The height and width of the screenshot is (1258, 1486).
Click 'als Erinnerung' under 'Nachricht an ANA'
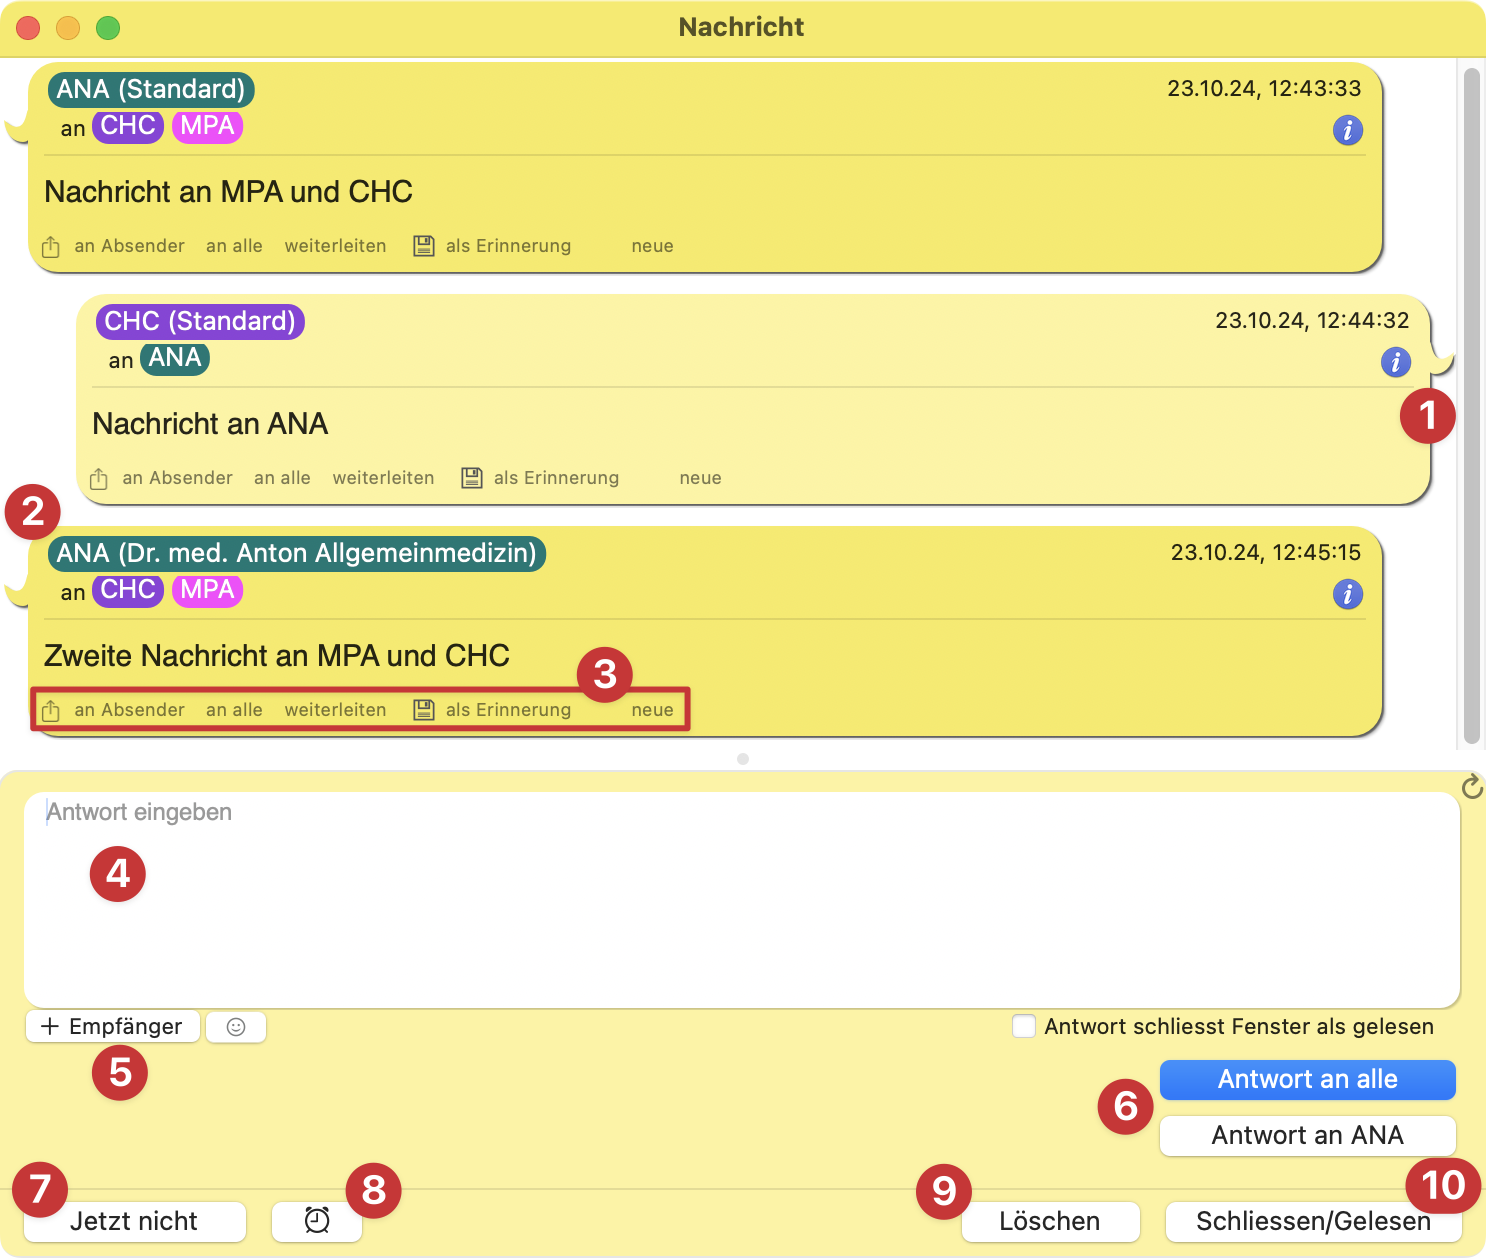(557, 478)
